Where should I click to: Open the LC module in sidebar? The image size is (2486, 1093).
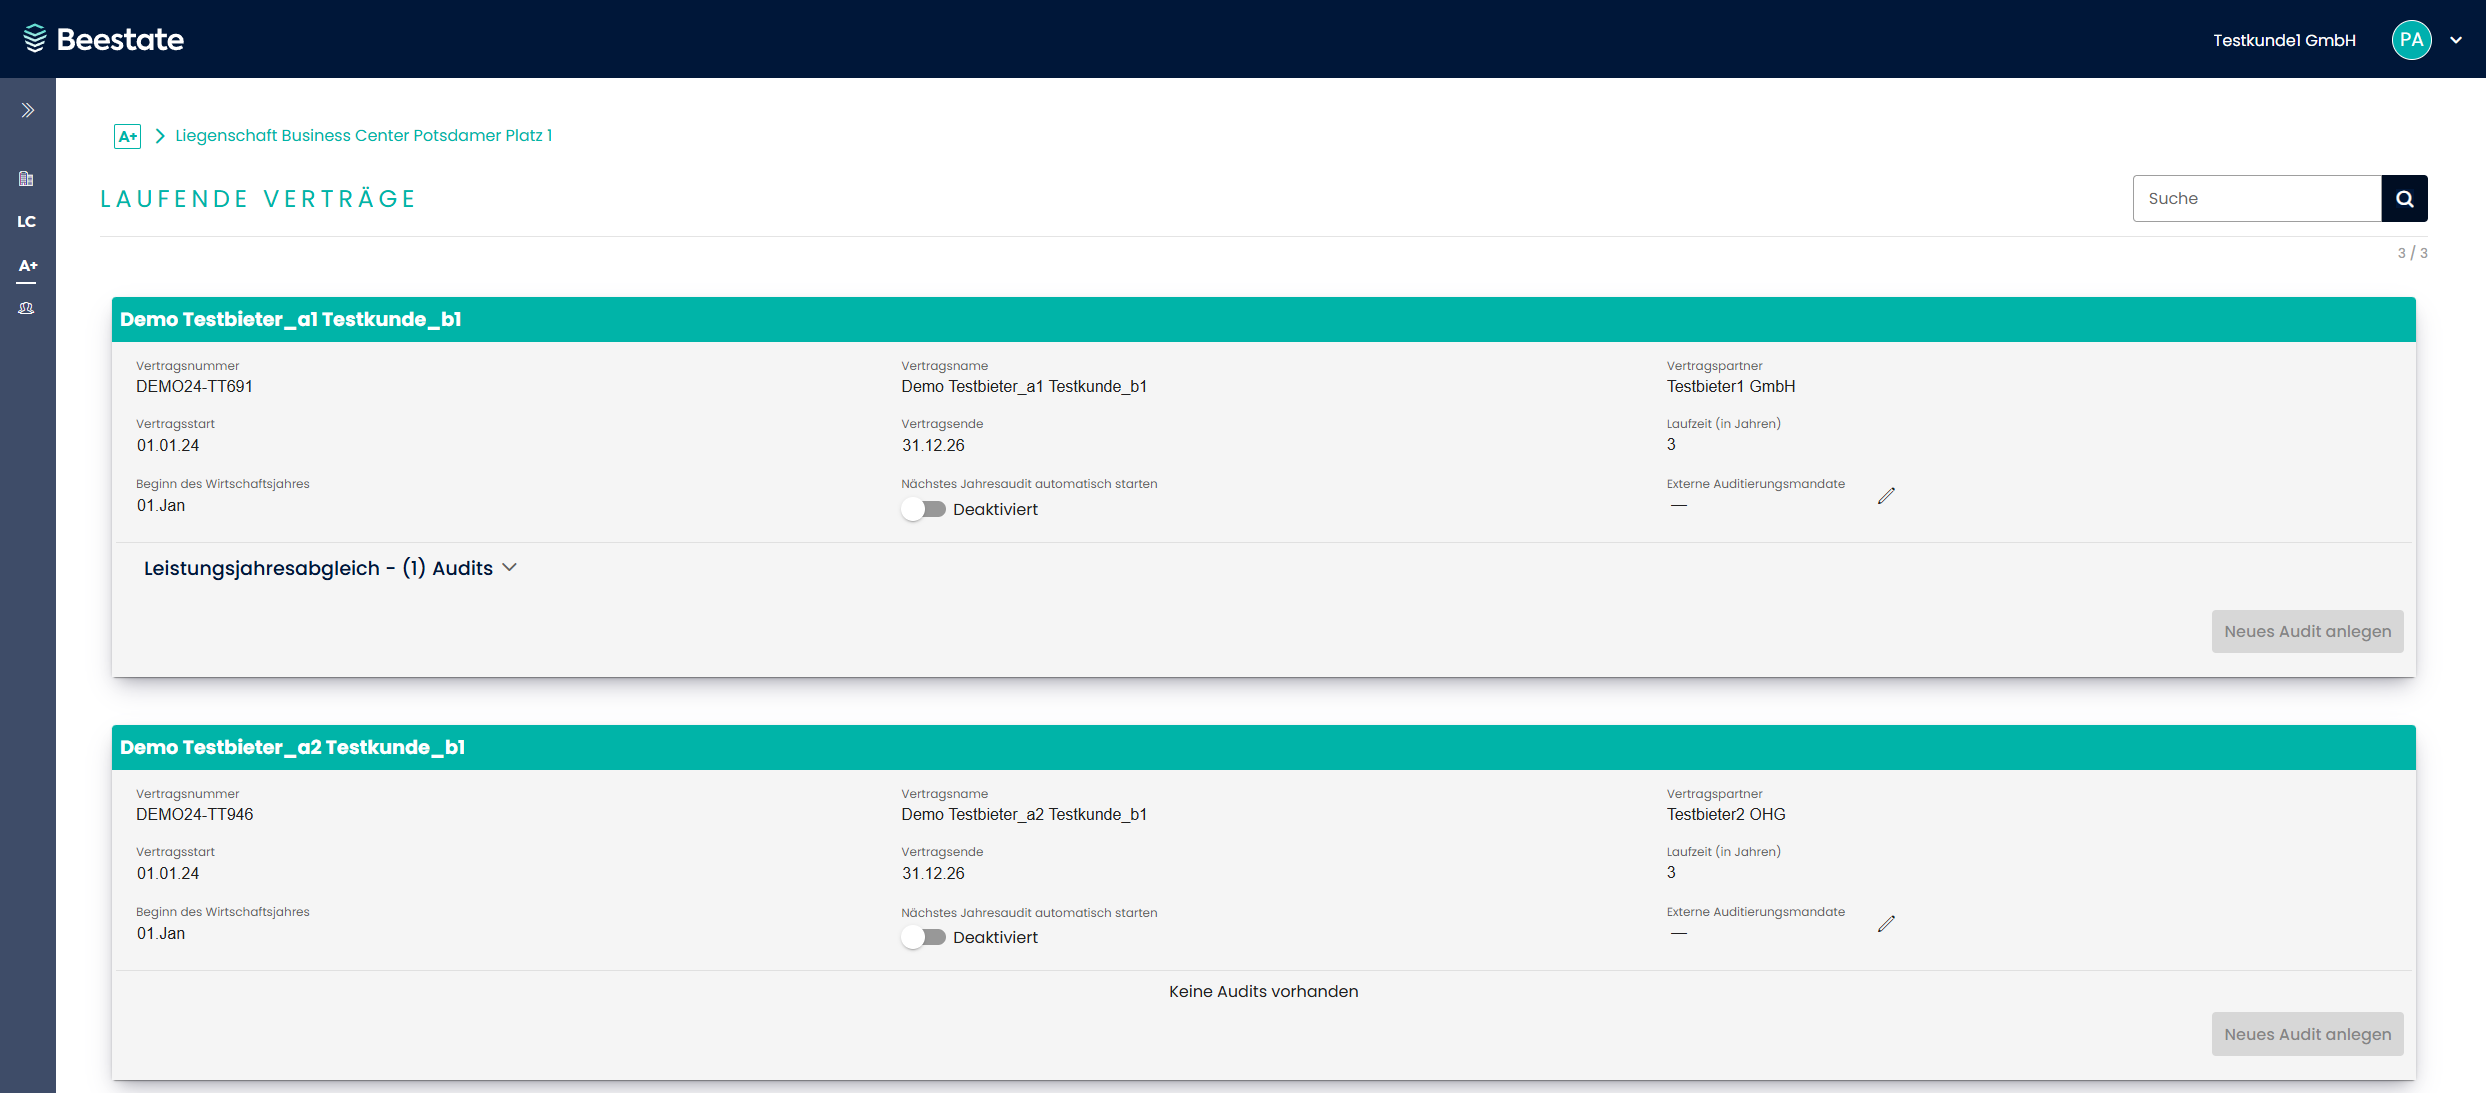click(27, 222)
